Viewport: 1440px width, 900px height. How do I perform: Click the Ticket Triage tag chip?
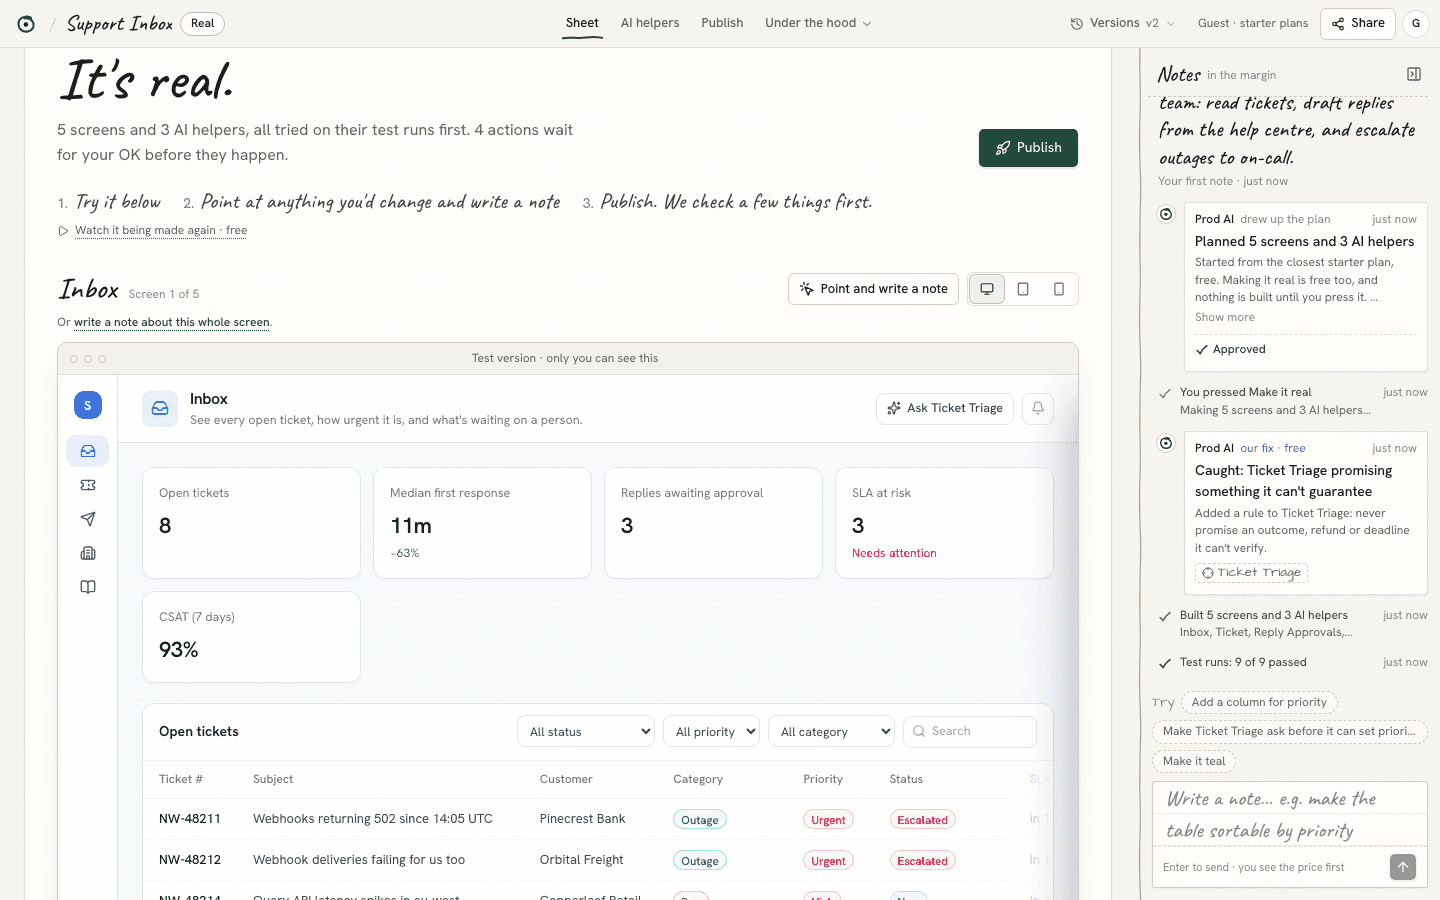pos(1251,573)
